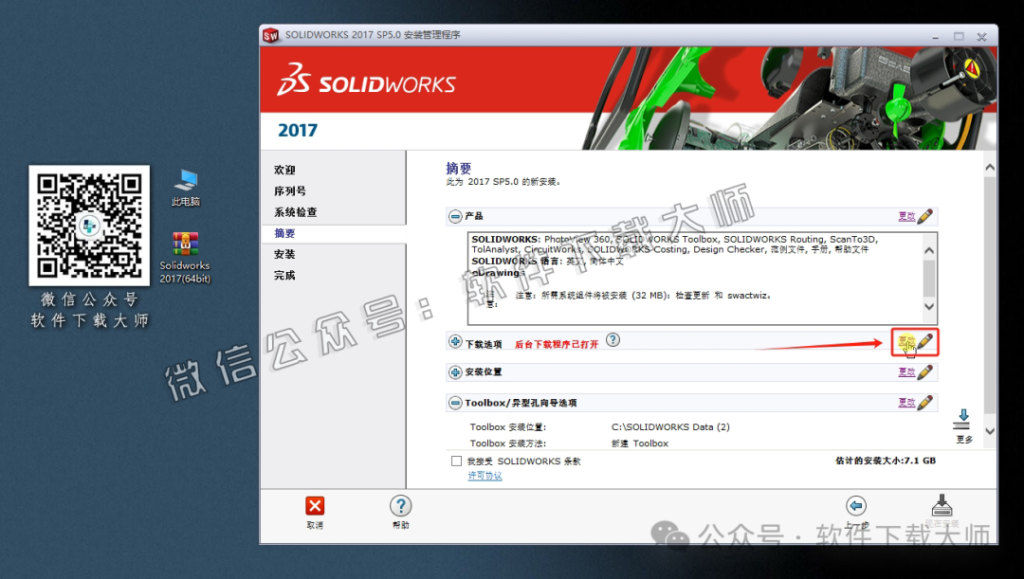
Task: Click the blue back arrow 上一步 icon
Action: pyautogui.click(x=857, y=505)
